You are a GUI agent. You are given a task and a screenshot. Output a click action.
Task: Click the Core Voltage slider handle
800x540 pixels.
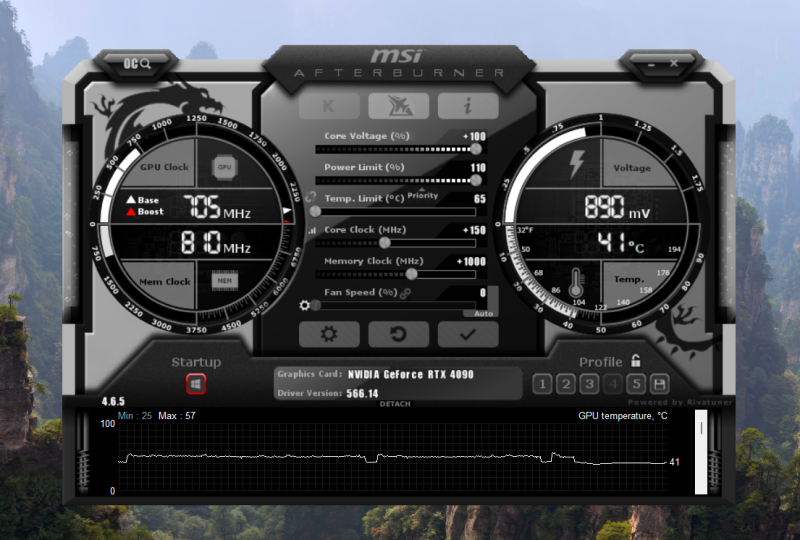click(x=476, y=149)
